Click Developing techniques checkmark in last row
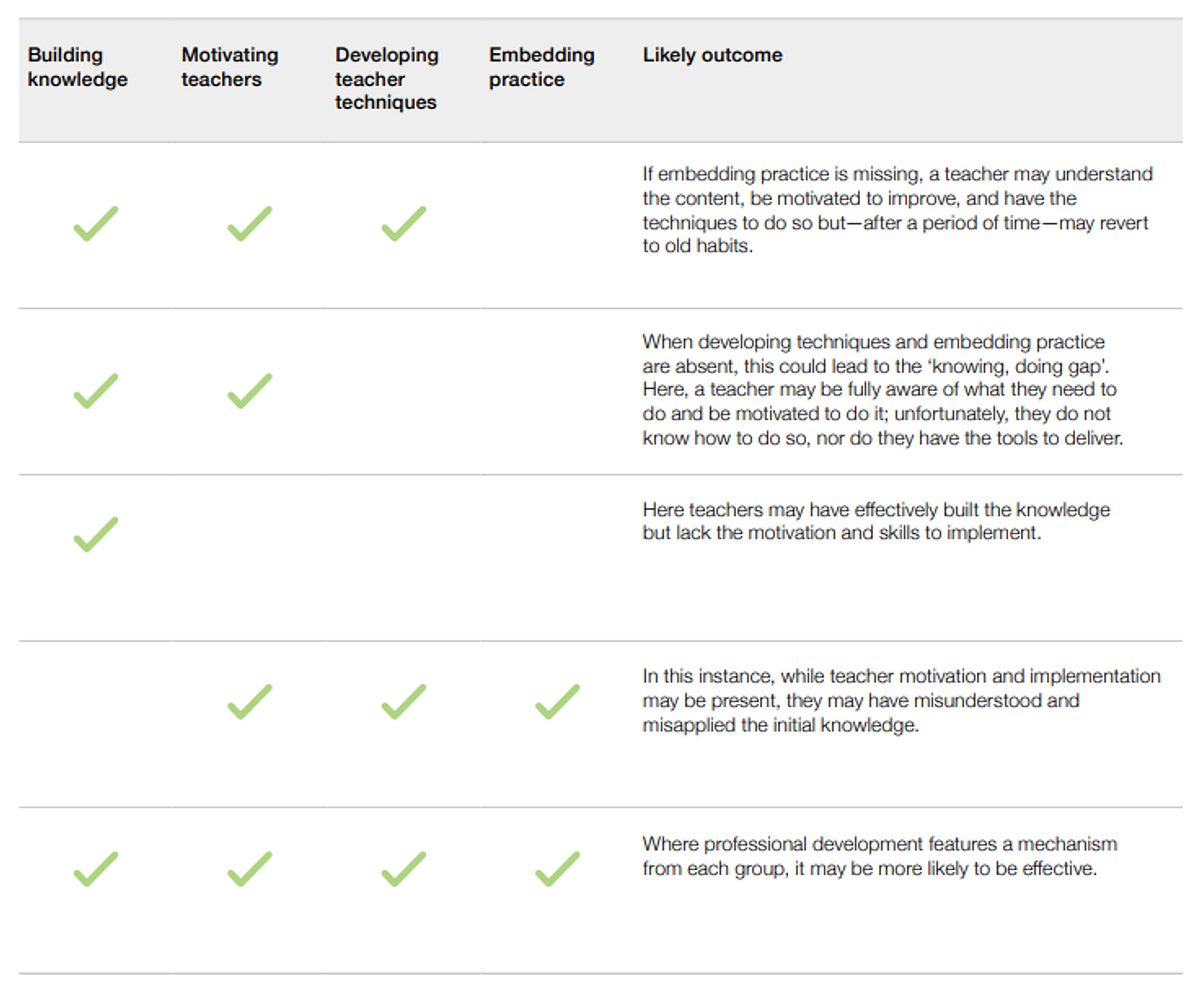1200x992 pixels. point(404,868)
